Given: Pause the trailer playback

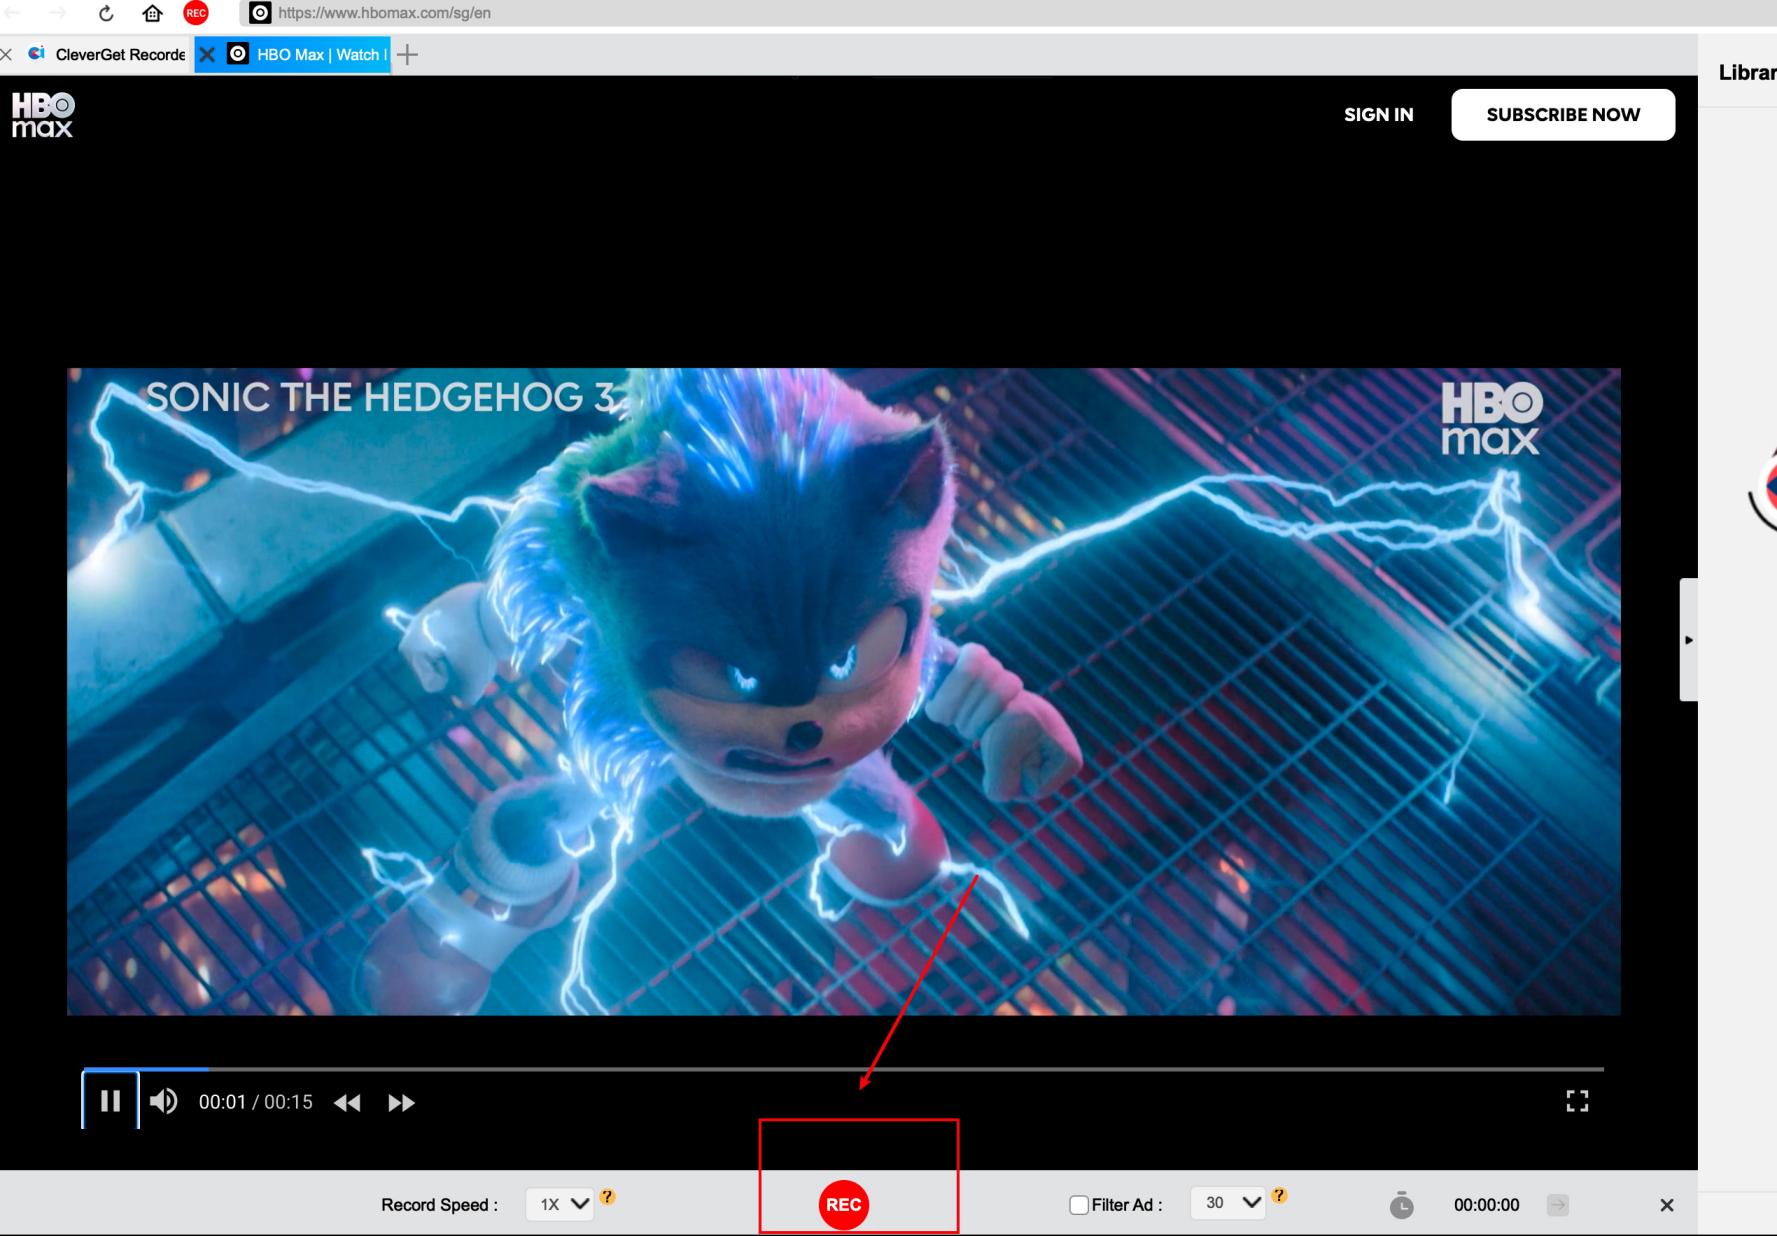Looking at the screenshot, I should [110, 1101].
